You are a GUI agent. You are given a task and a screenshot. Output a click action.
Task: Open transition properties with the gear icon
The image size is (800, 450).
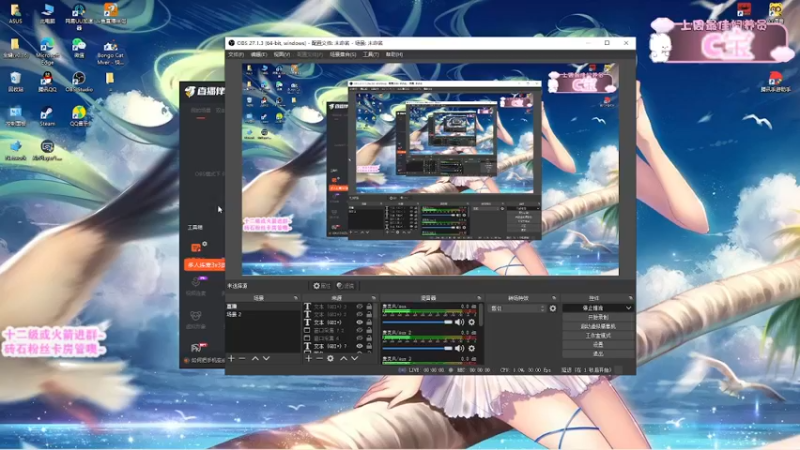[x=553, y=308]
